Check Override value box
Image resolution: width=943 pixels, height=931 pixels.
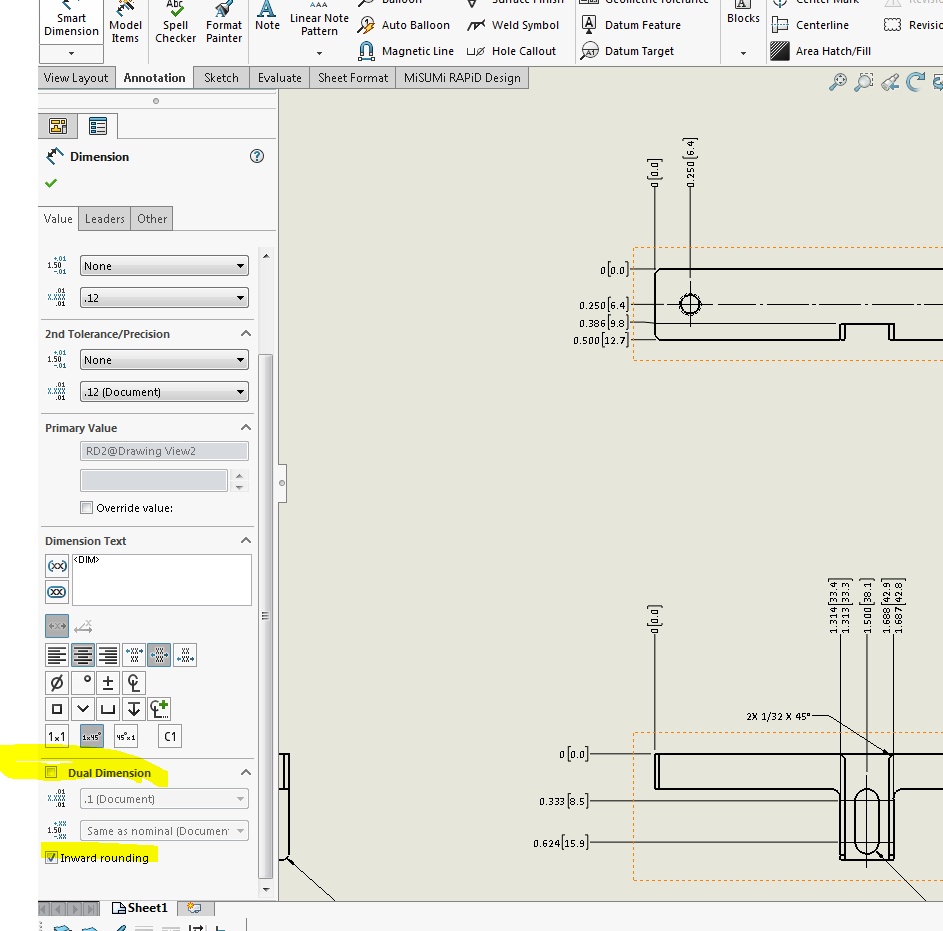[87, 508]
